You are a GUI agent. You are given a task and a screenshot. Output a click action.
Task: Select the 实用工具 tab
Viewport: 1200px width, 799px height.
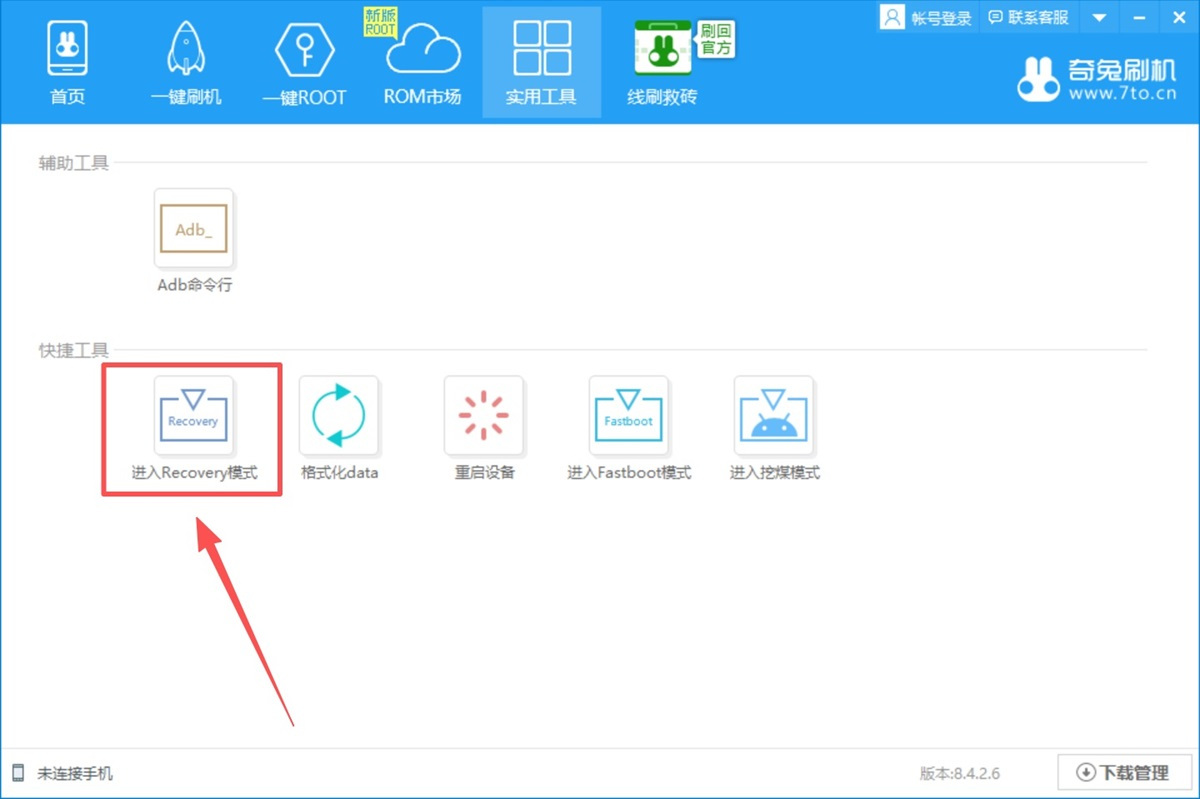point(541,62)
